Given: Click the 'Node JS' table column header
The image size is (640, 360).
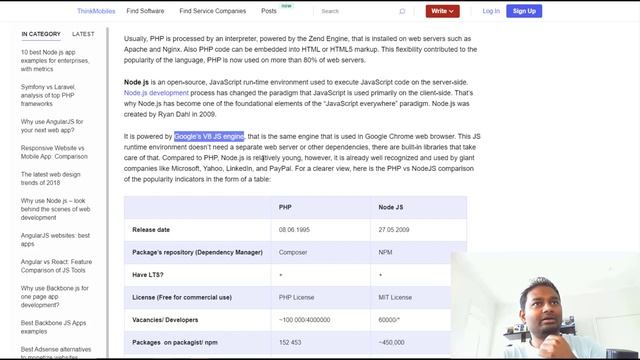Looking at the screenshot, I should tap(391, 207).
